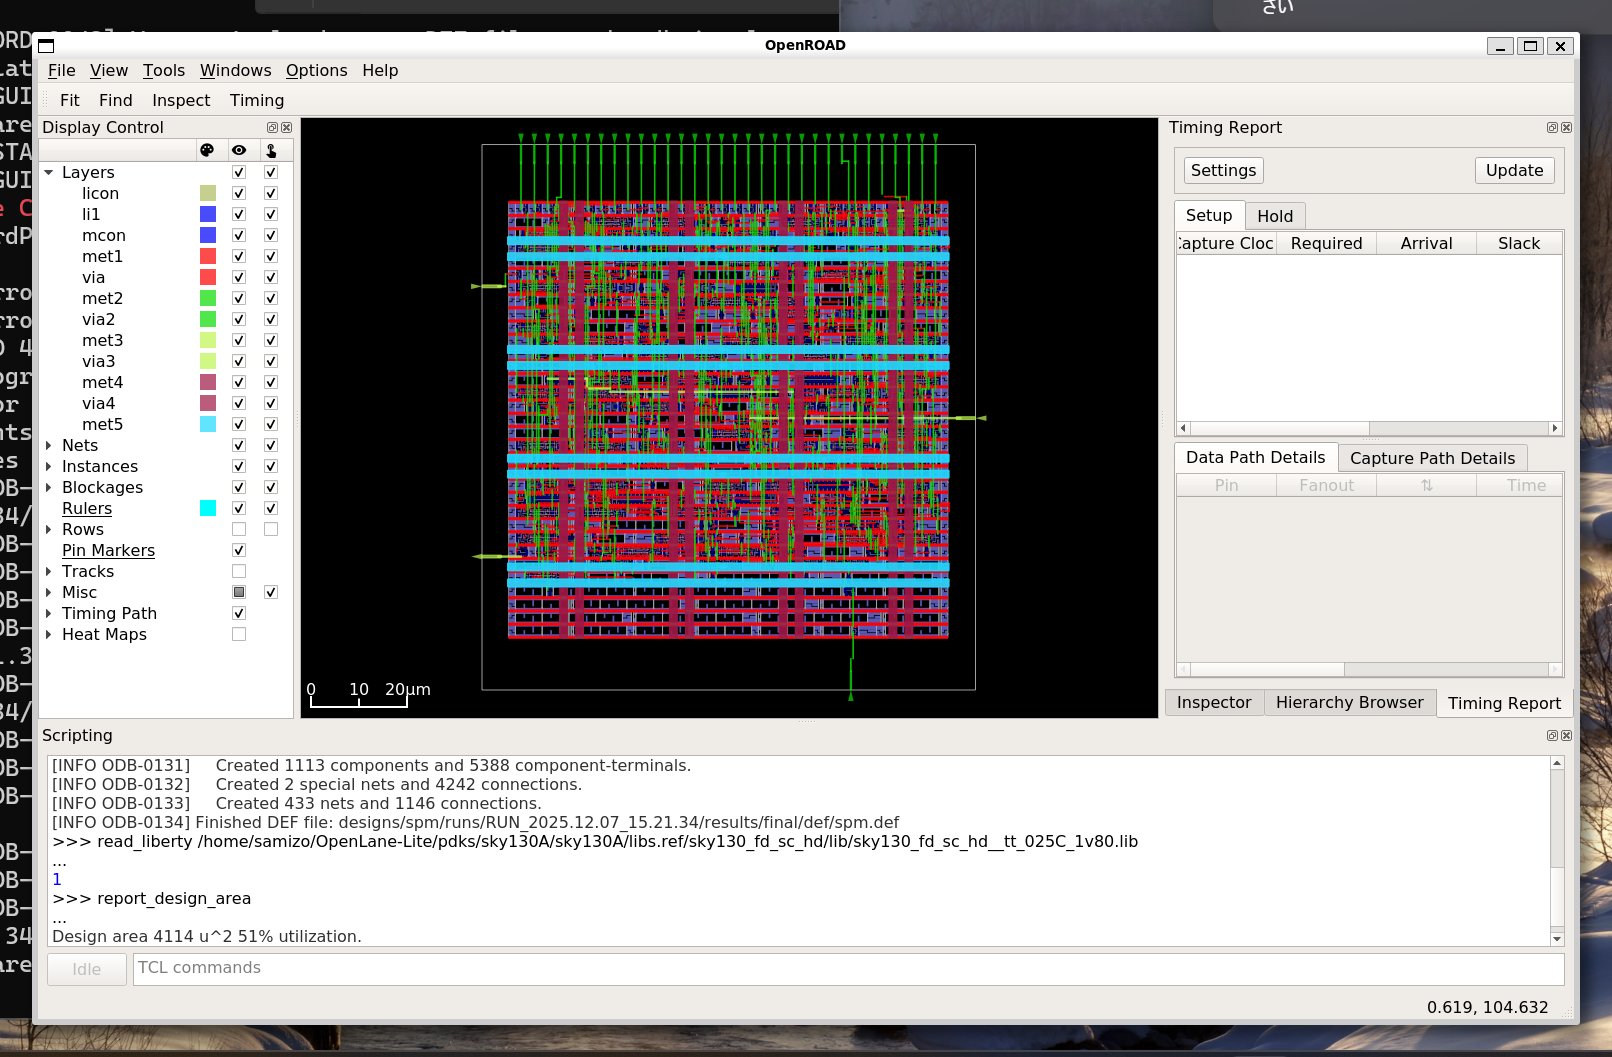Screen dimensions: 1612x1057
Task: Open the Tools menu
Action: click(164, 71)
